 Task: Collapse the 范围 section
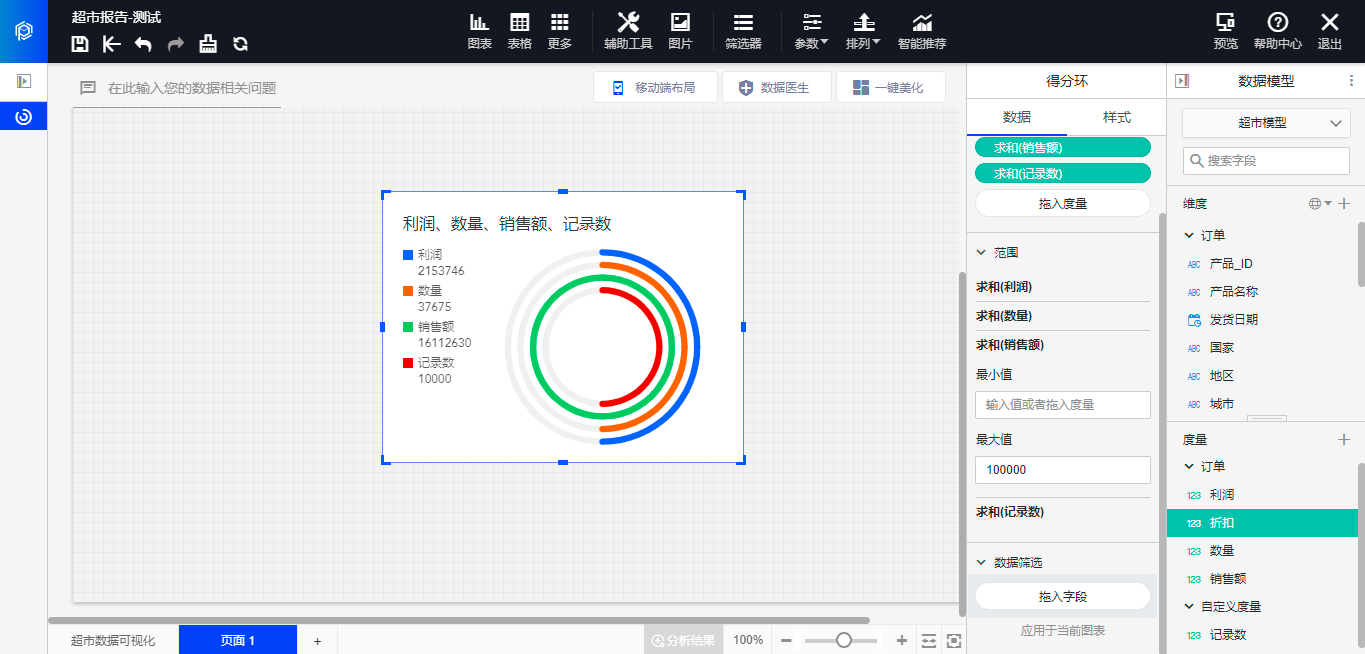[981, 253]
